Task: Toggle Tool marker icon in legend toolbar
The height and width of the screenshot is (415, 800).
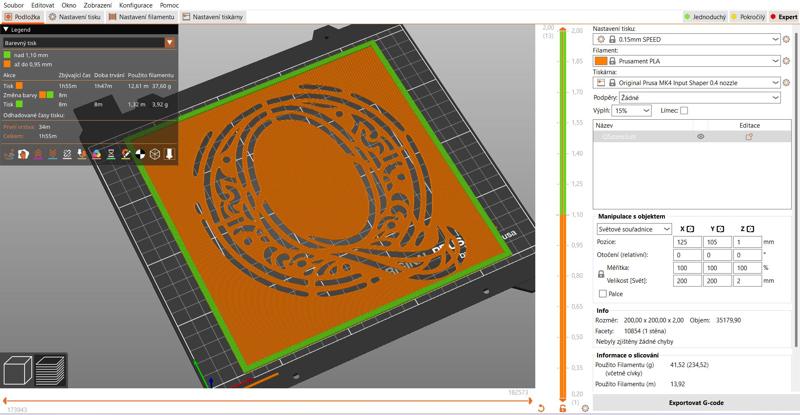Action: pos(169,154)
